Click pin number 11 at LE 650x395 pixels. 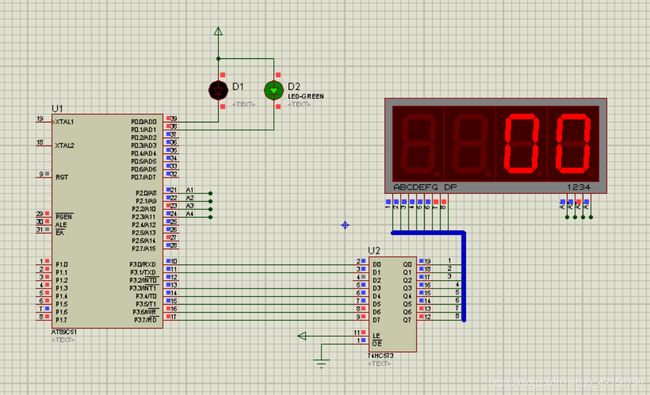pos(357,332)
